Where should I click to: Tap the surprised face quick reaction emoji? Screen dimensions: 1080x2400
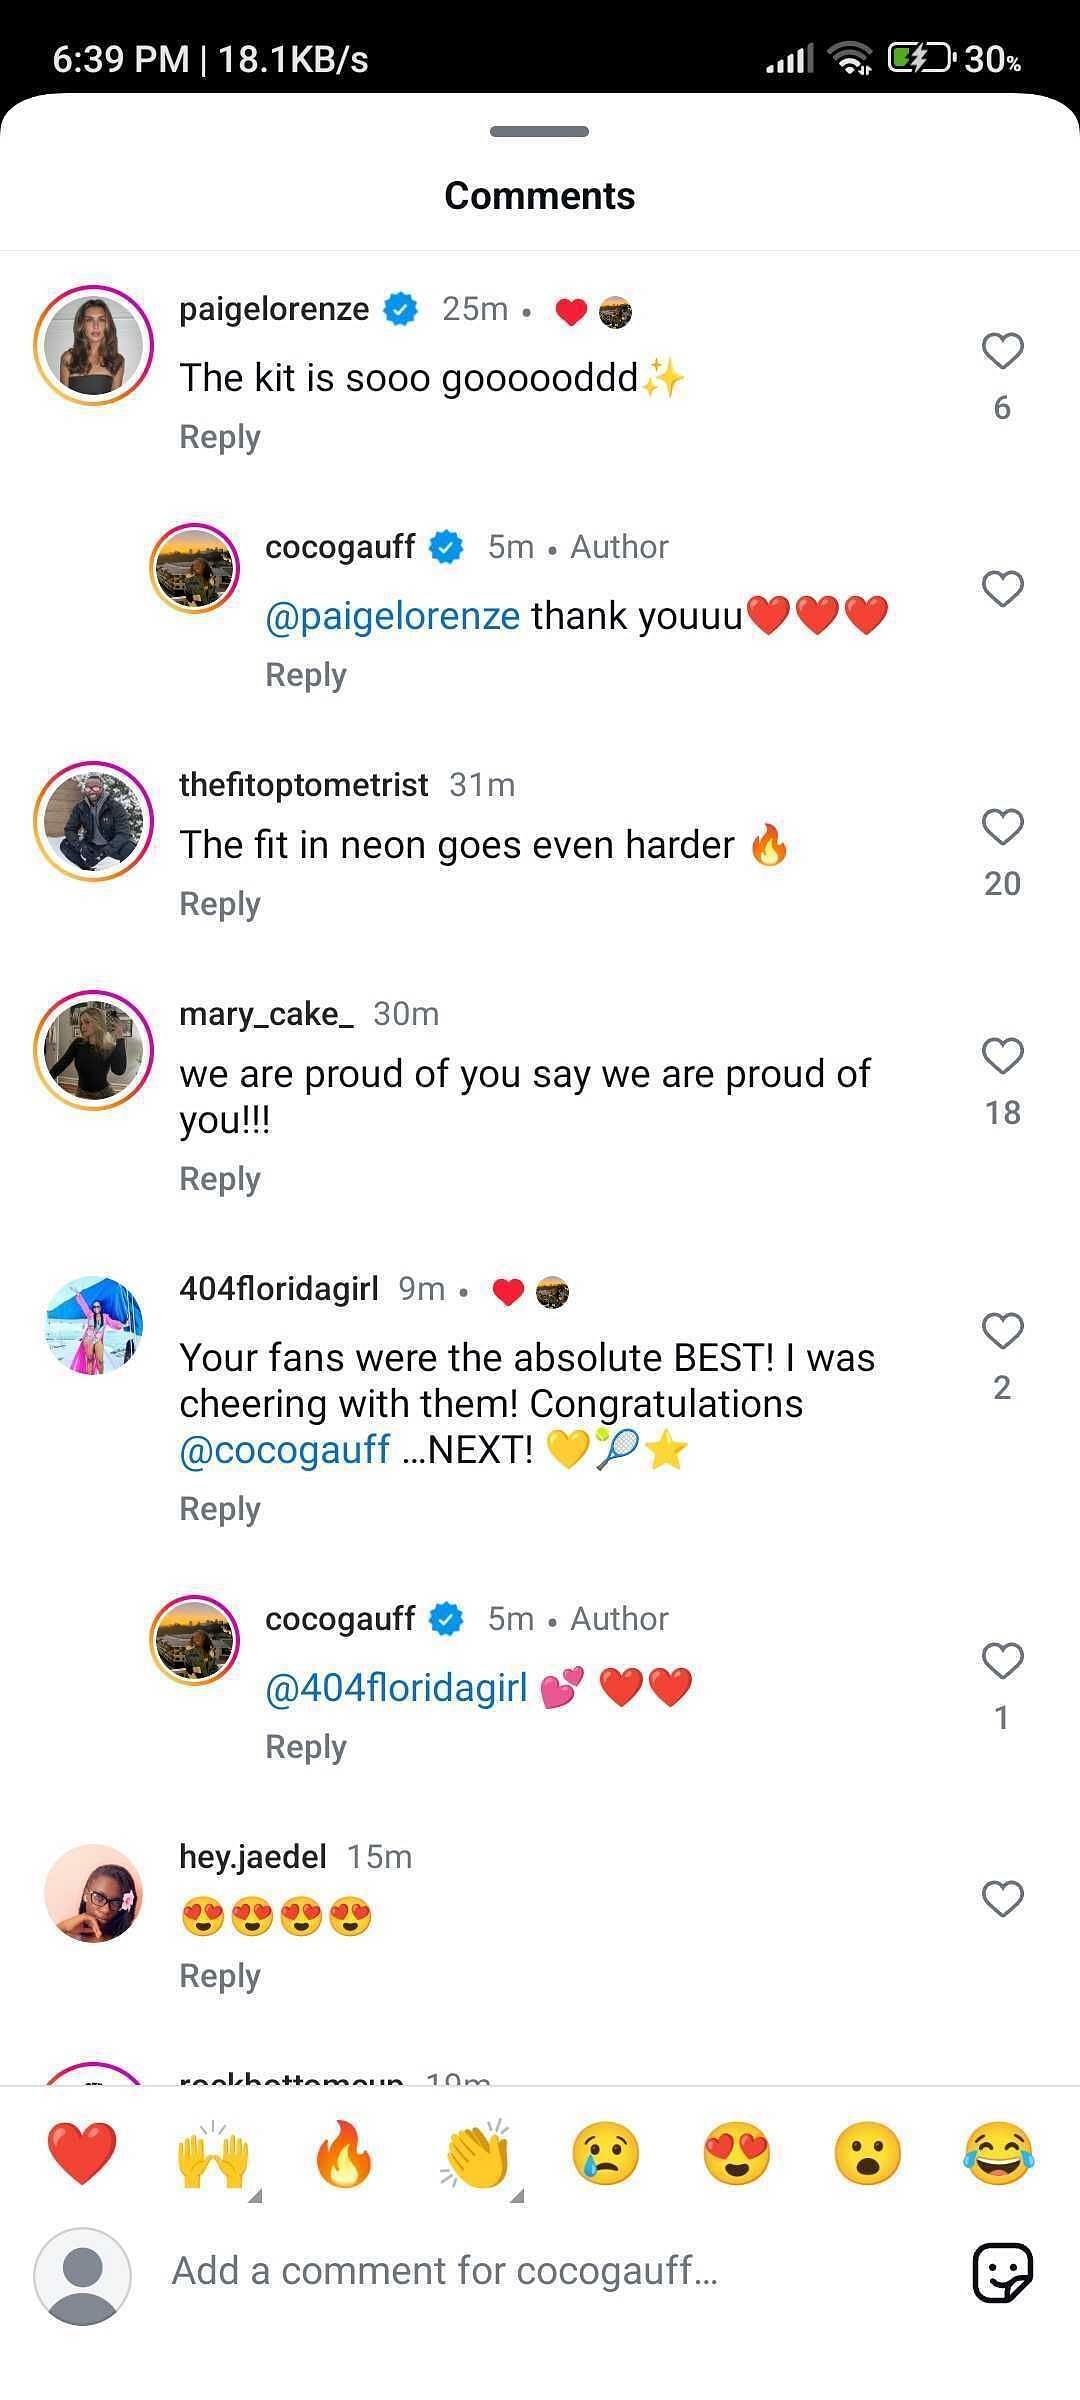[x=868, y=2152]
